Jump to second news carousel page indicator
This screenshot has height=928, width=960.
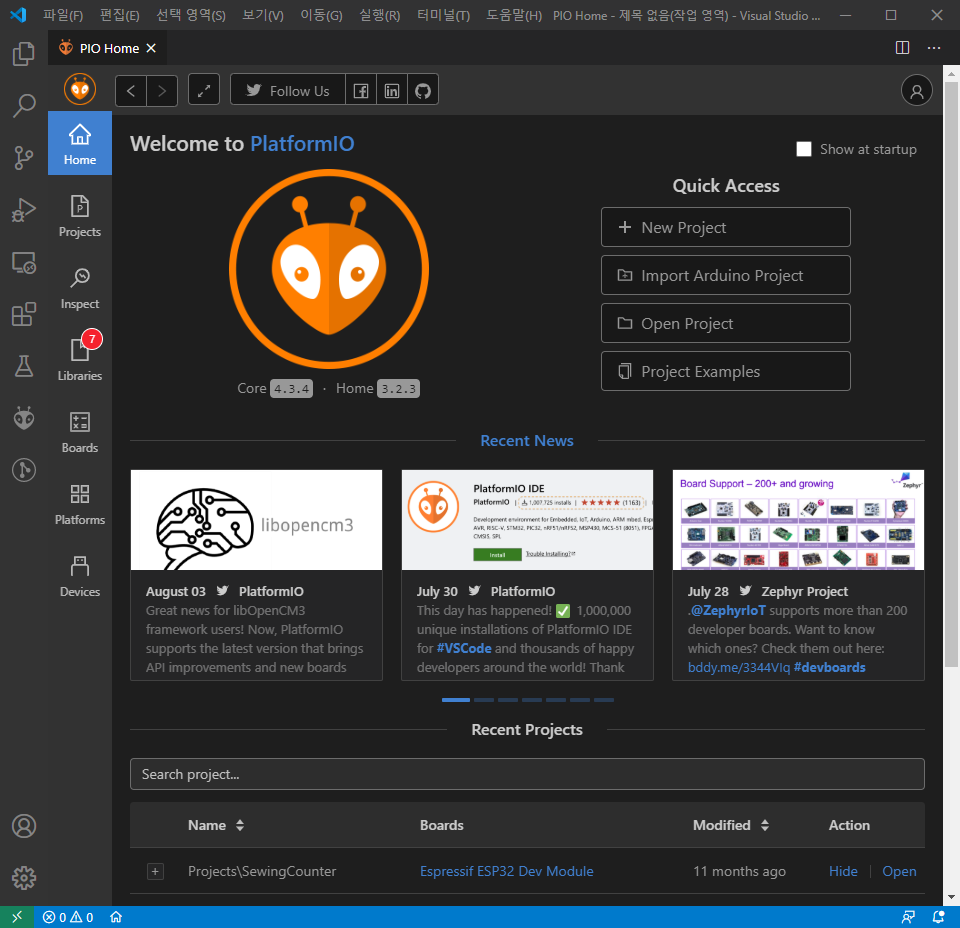[x=484, y=700]
